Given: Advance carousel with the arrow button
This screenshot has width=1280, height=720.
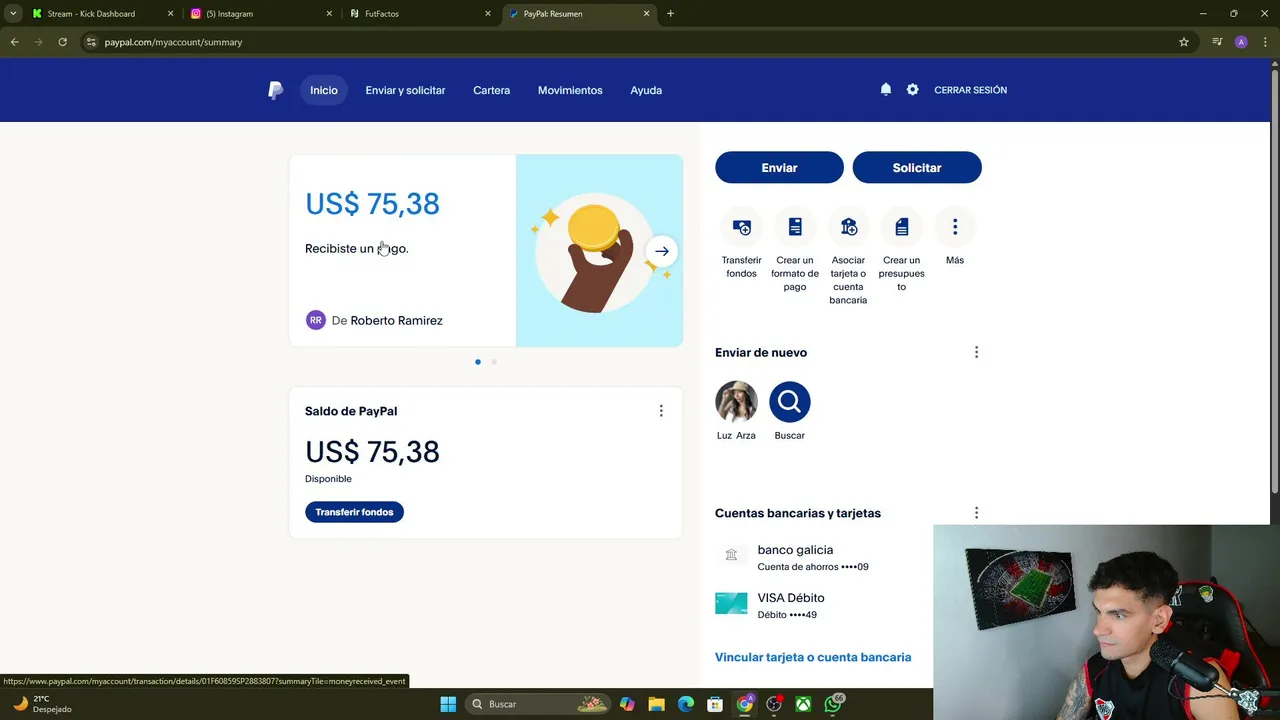Looking at the screenshot, I should coord(662,251).
